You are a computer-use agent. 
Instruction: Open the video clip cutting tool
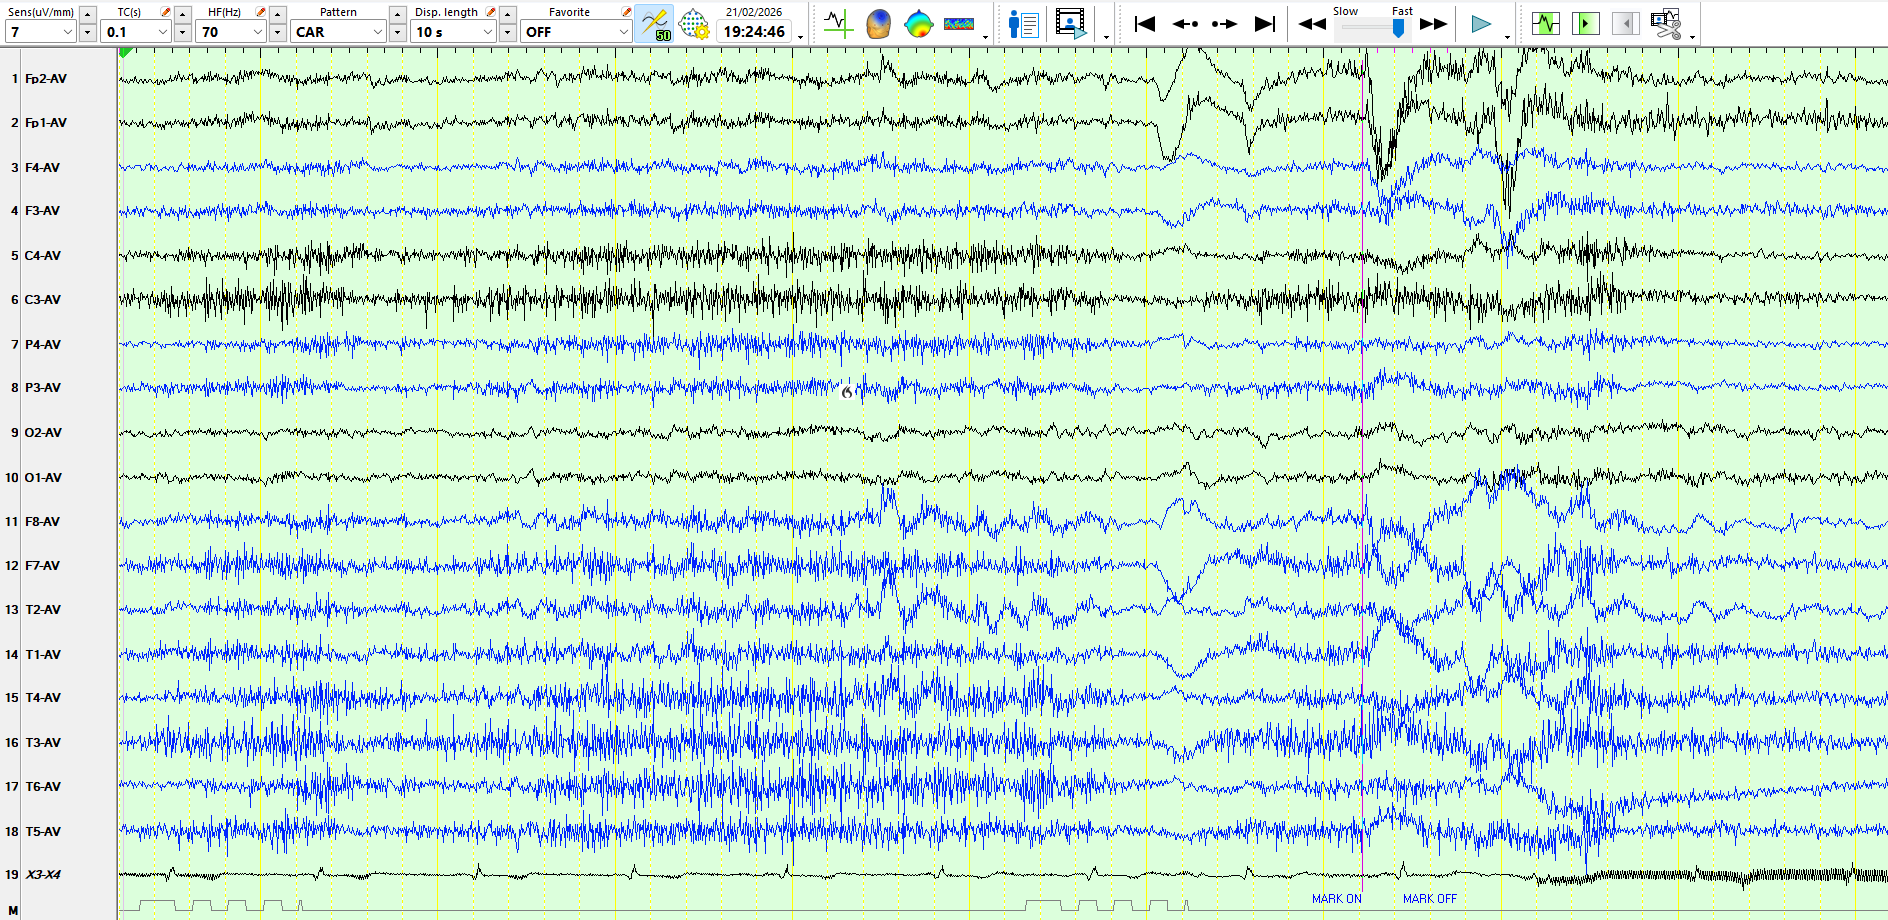1665,24
